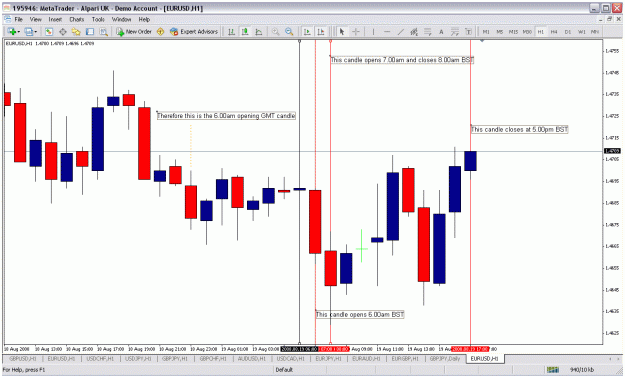Pick the Draw Trendline tool

coord(400,31)
